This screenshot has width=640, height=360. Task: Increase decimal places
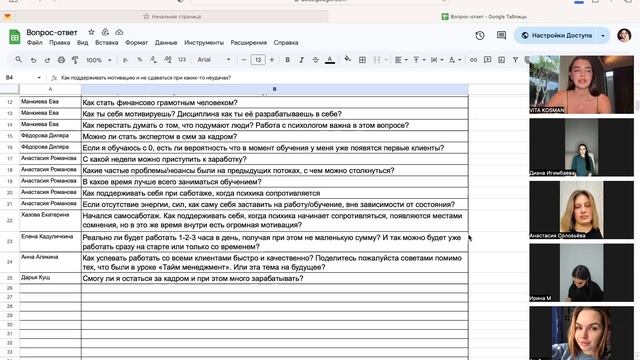(168, 60)
